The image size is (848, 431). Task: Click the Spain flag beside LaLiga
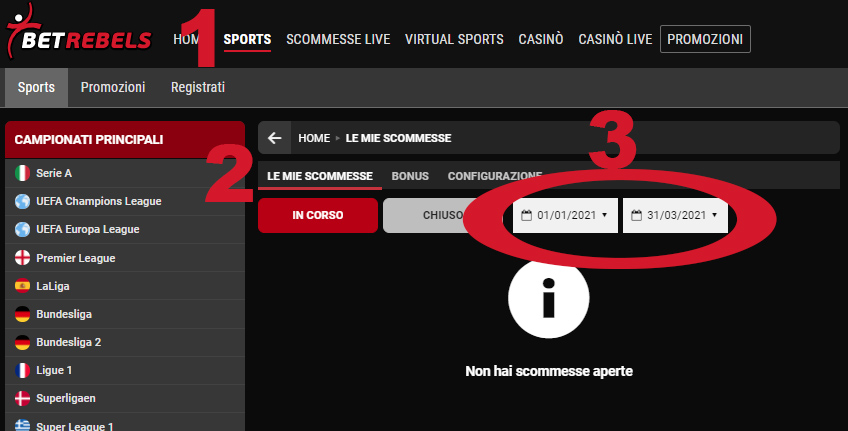22,286
